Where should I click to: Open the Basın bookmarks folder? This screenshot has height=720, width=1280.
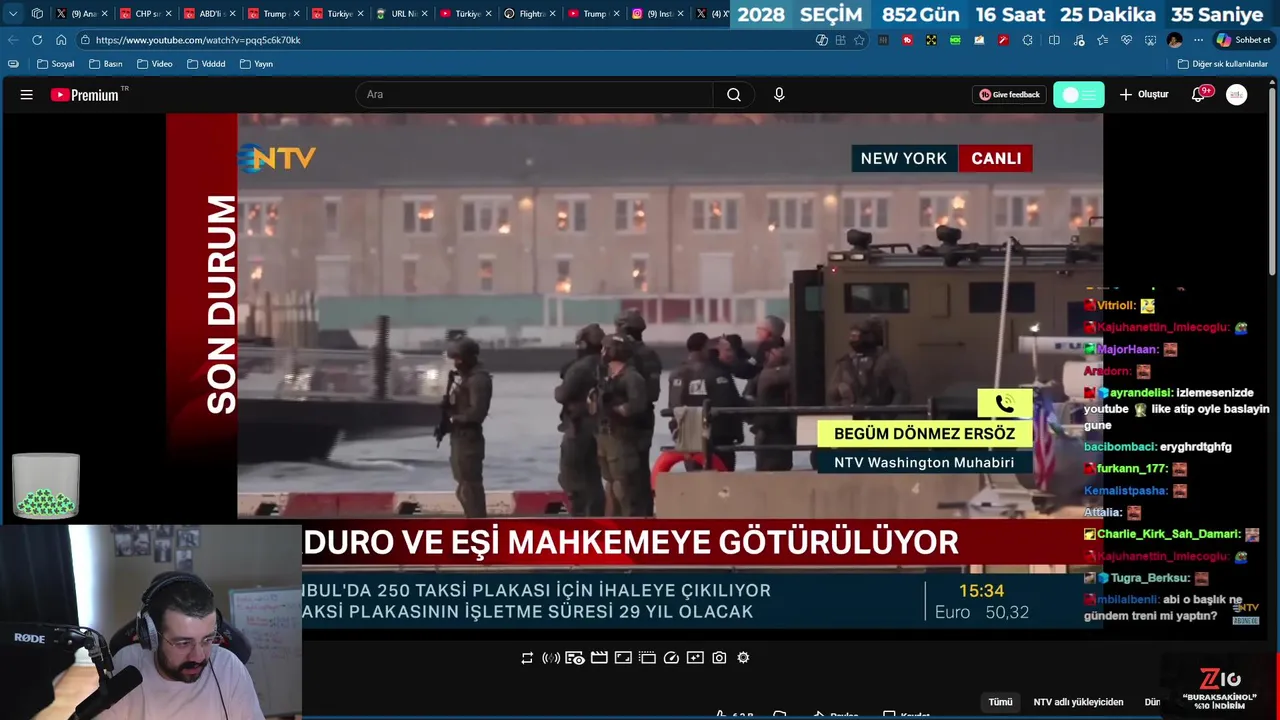pos(106,64)
